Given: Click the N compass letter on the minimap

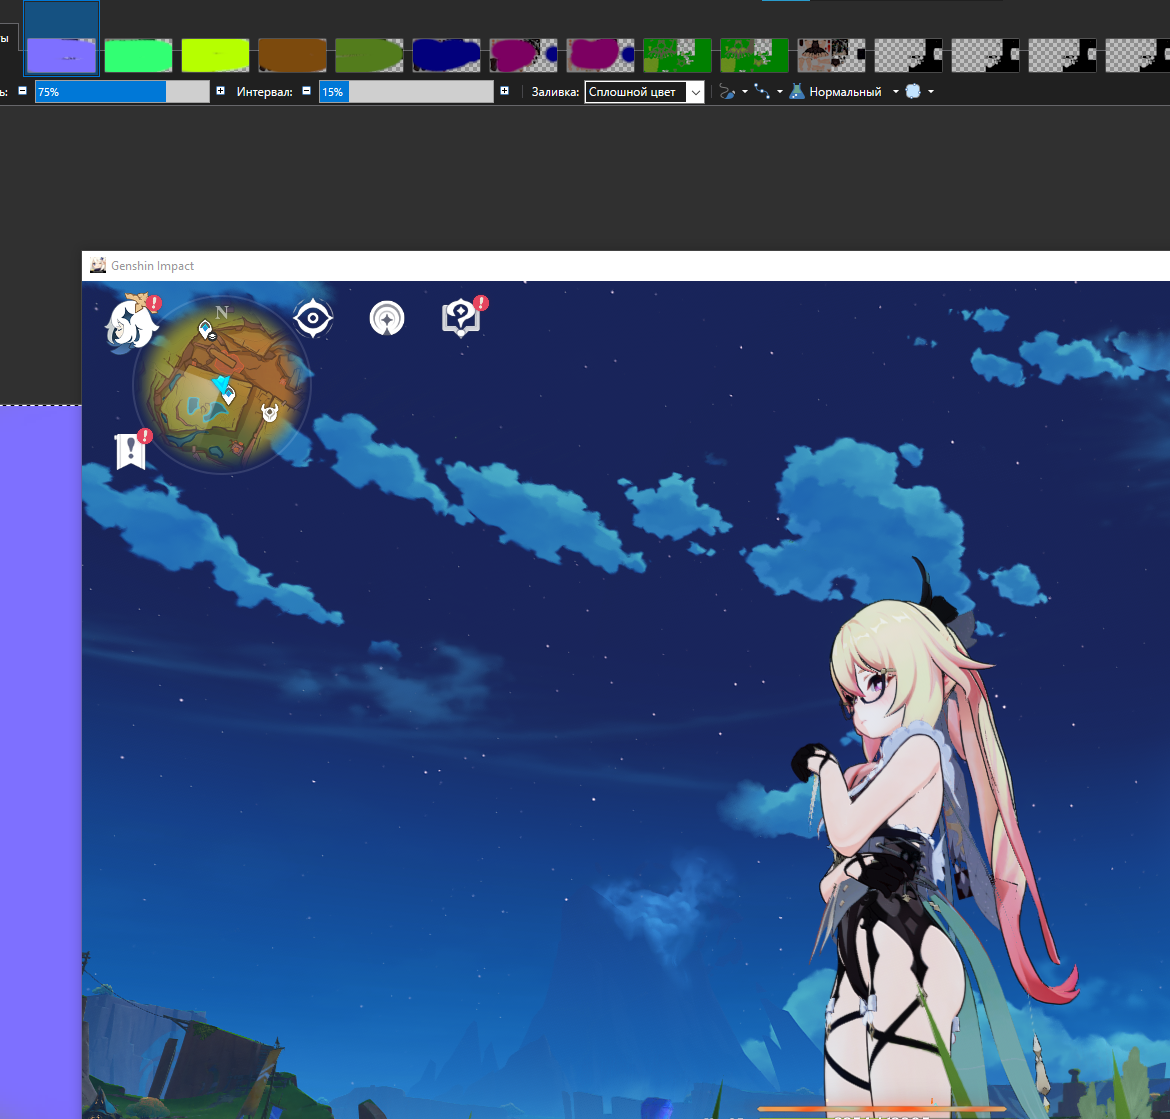Looking at the screenshot, I should [x=222, y=313].
